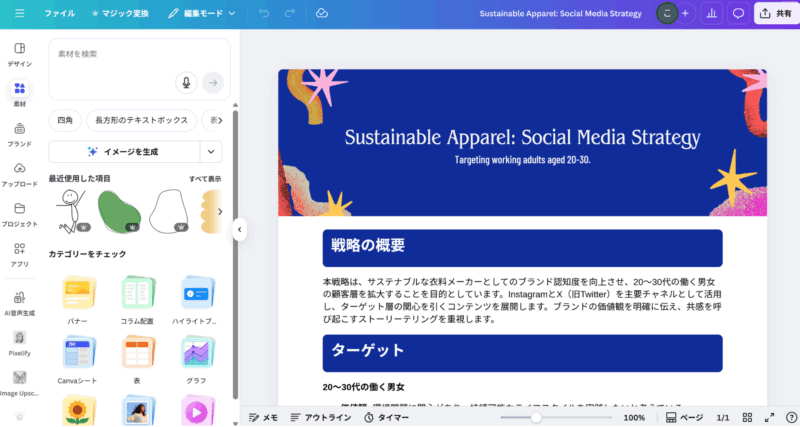The width and height of the screenshot is (800, 427).
Task: Click the zoom slider handle
Action: coord(536,417)
